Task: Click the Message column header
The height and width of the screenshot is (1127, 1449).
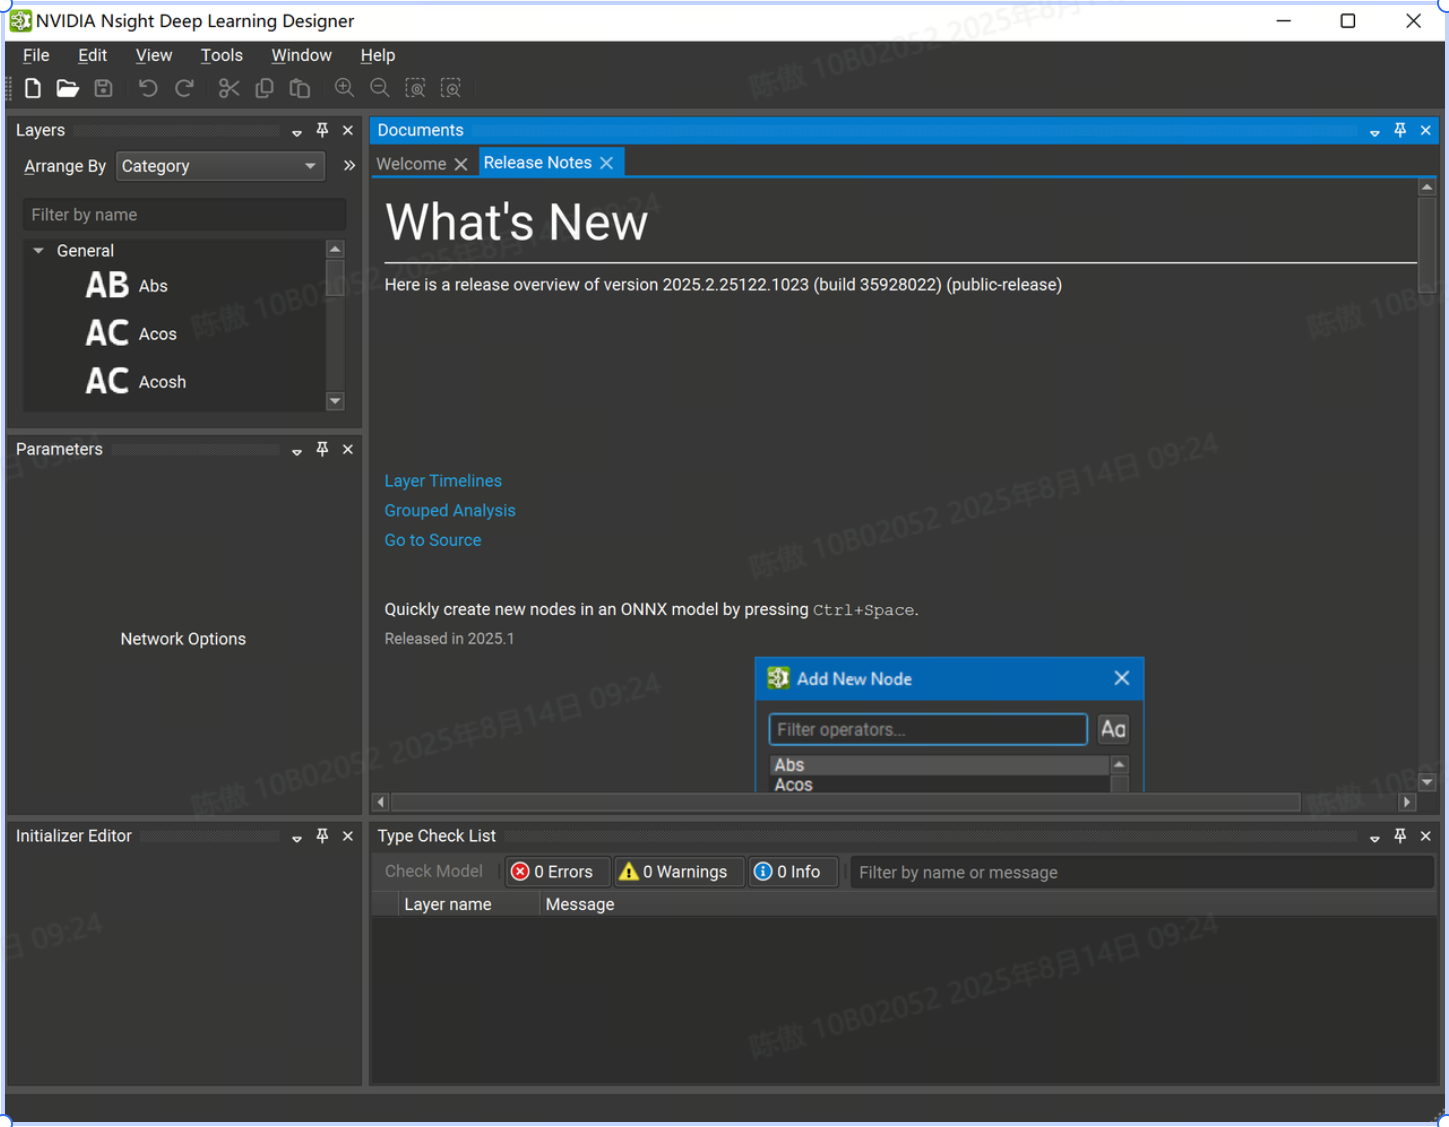Action: tap(580, 904)
